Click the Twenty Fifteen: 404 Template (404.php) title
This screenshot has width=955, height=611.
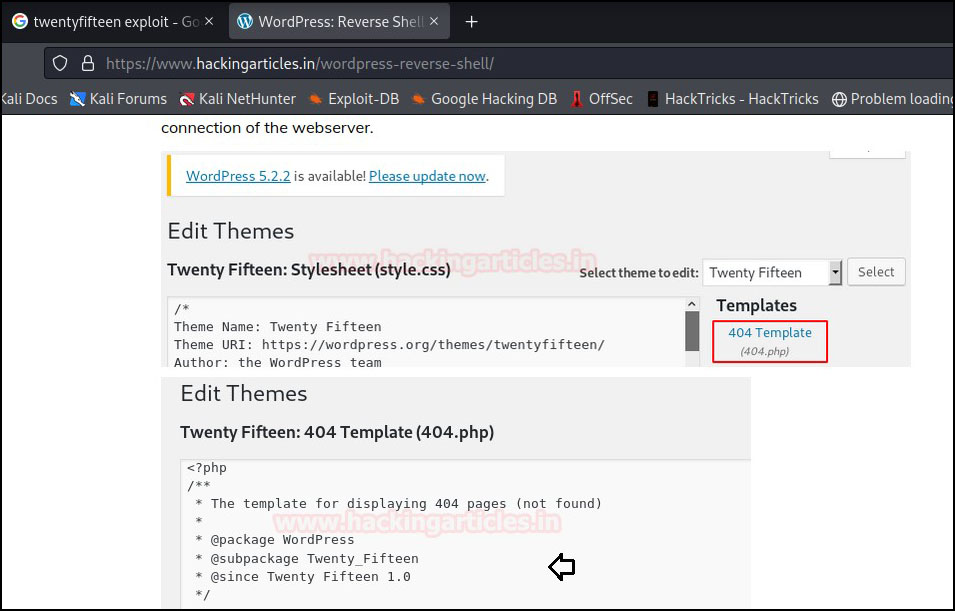[x=337, y=432]
